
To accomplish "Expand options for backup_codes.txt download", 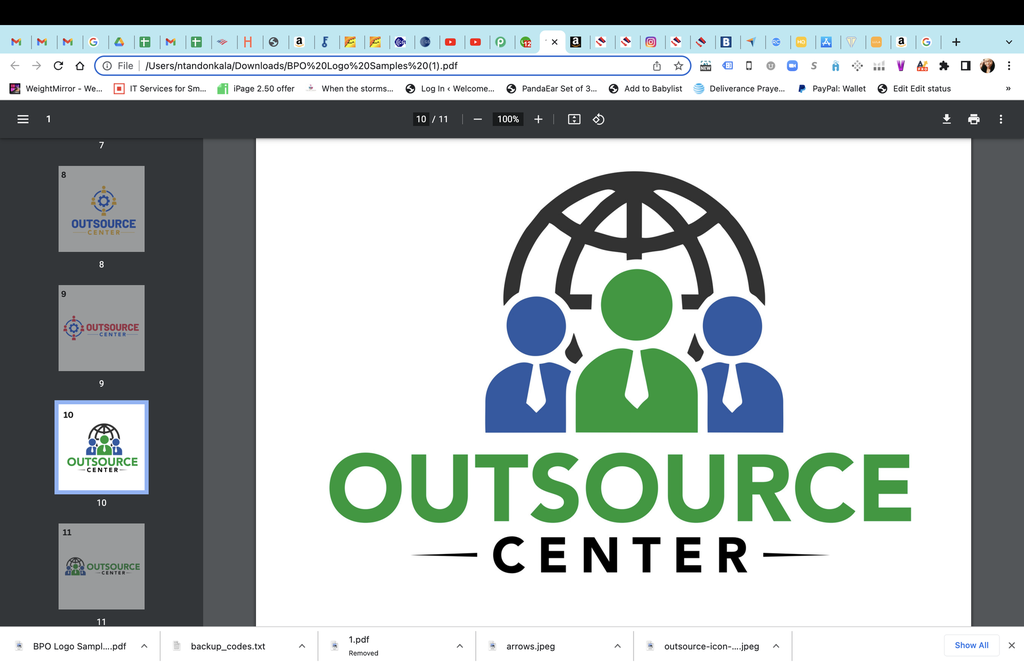I will (x=302, y=646).
